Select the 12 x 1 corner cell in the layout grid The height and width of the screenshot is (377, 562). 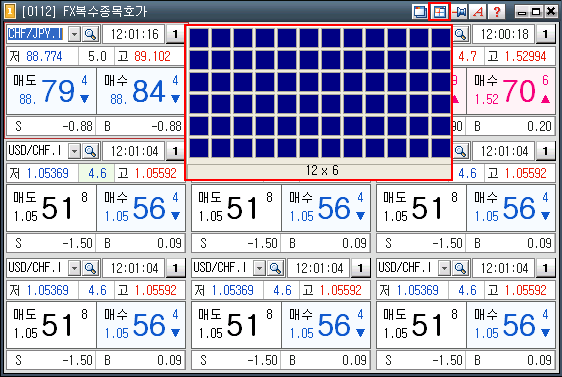click(x=440, y=38)
